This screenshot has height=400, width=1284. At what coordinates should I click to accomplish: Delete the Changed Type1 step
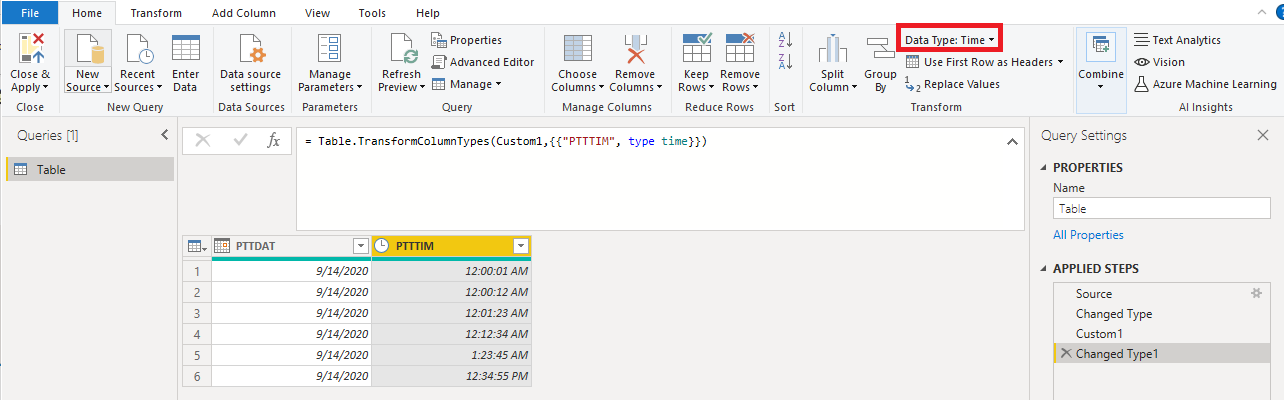[x=1066, y=354]
